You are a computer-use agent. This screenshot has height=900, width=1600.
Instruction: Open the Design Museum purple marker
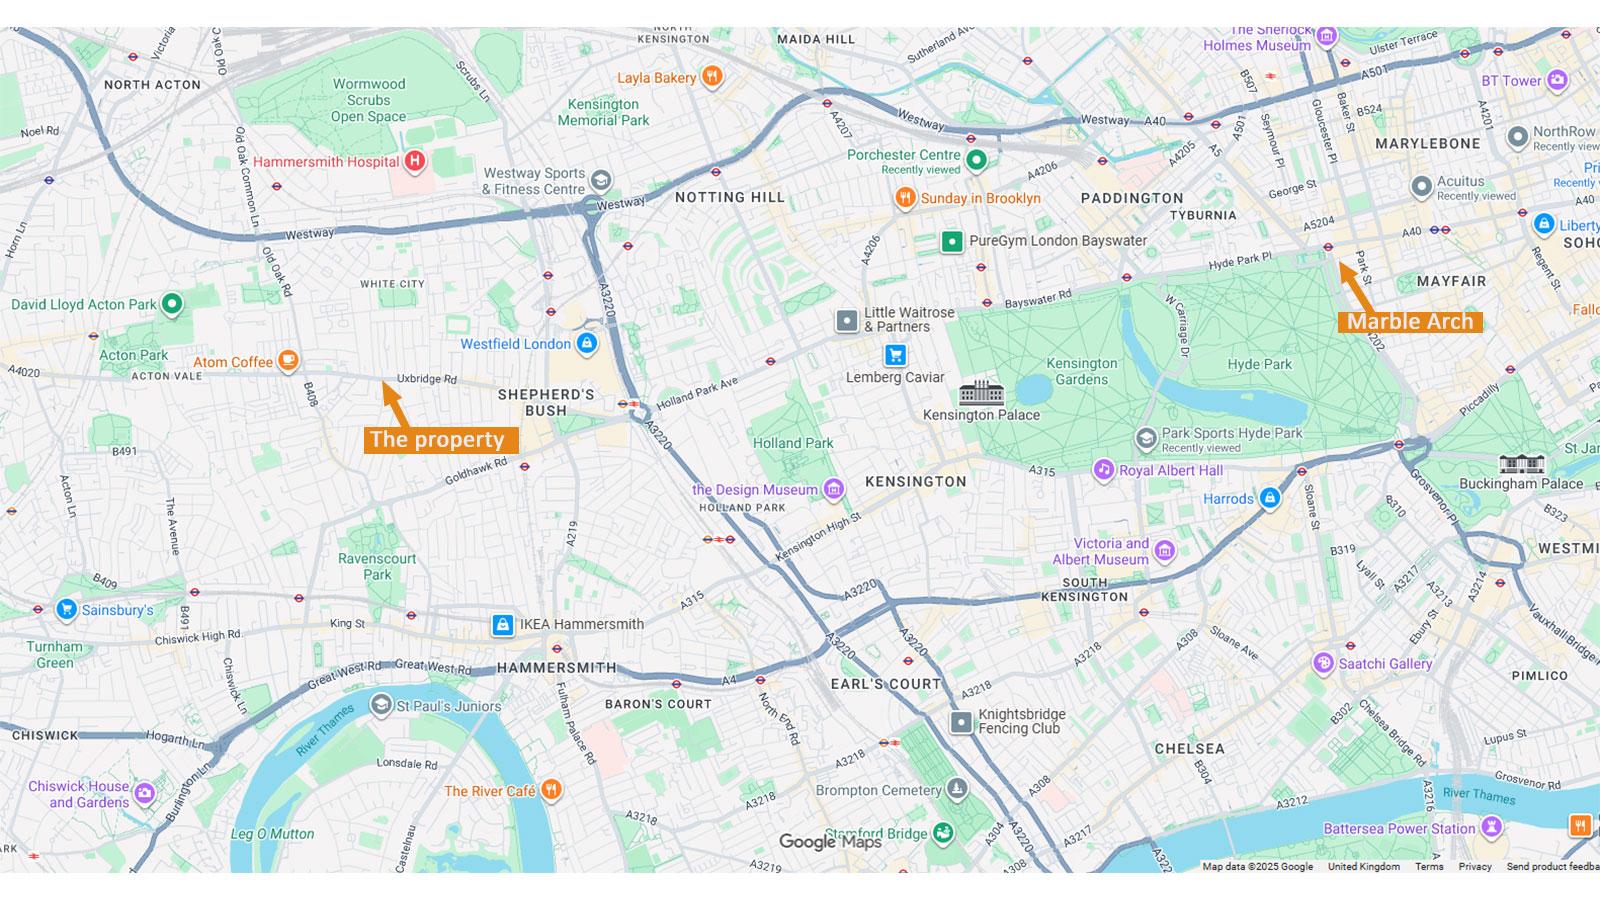(x=834, y=490)
